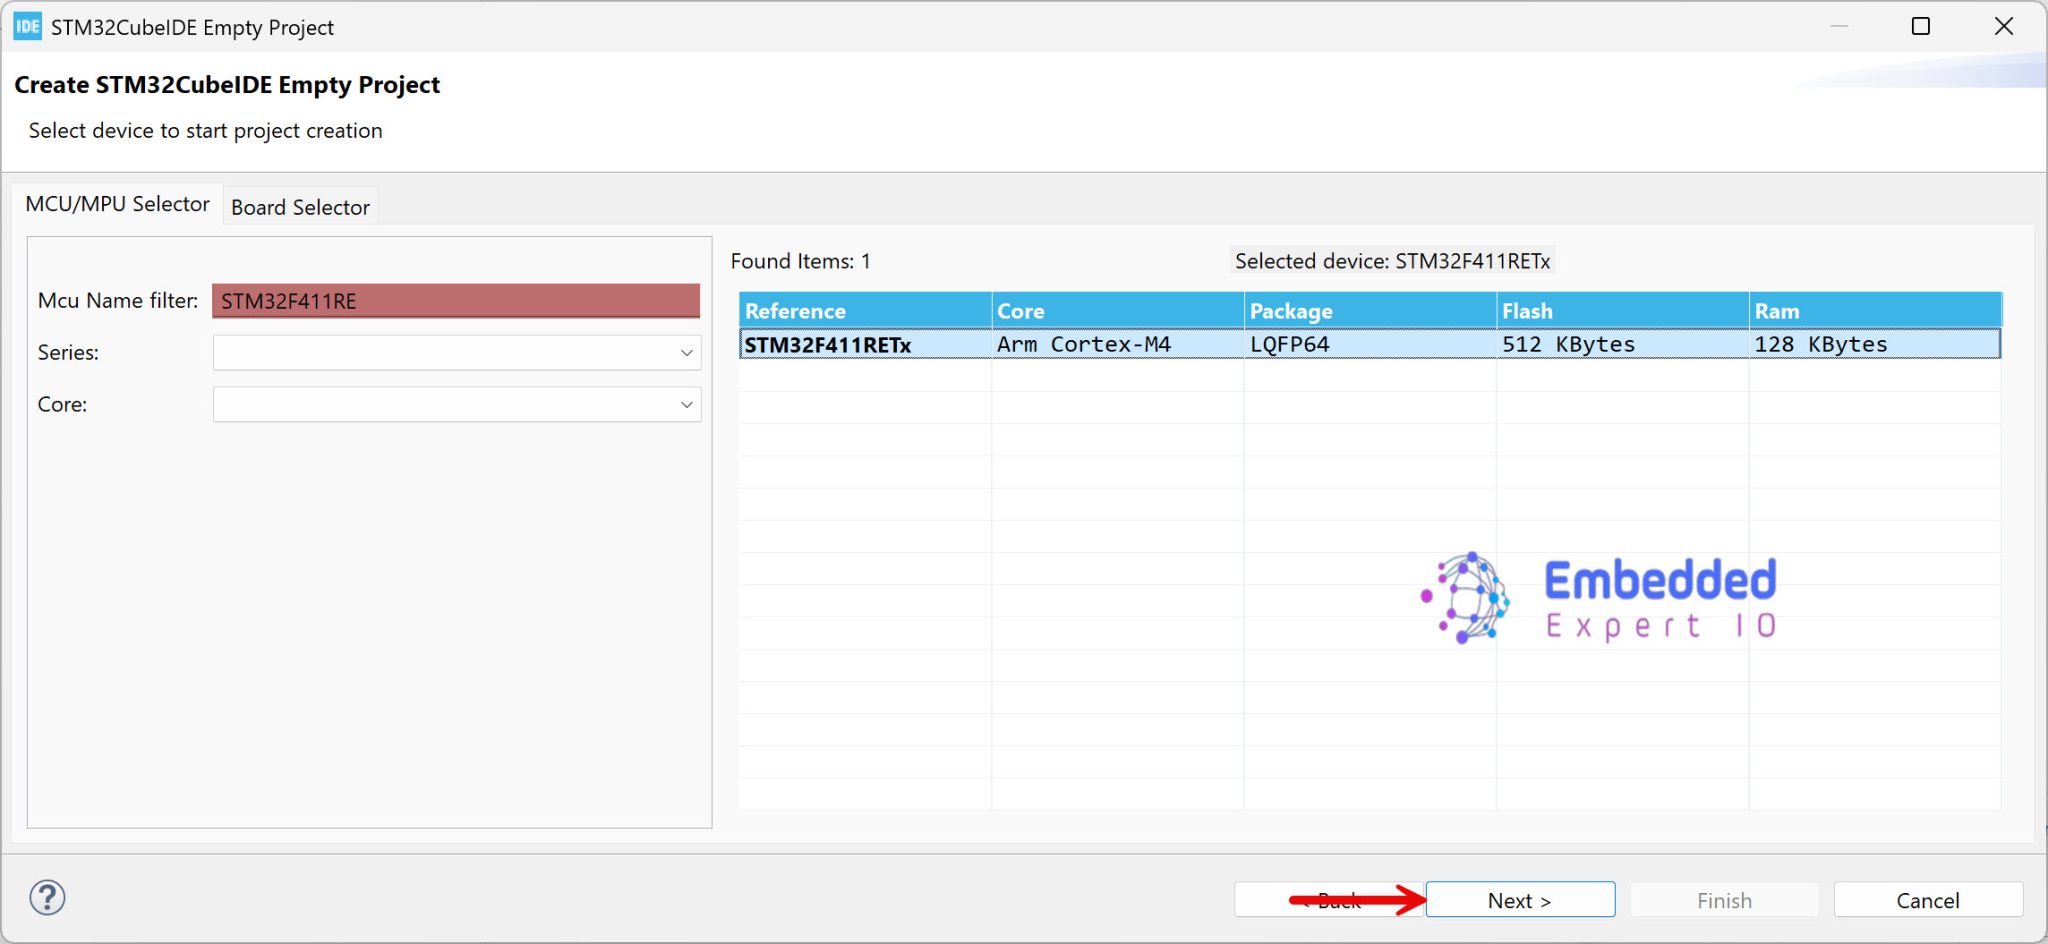The height and width of the screenshot is (944, 2048).
Task: Switch to the Board Selector tab
Action: pos(300,206)
